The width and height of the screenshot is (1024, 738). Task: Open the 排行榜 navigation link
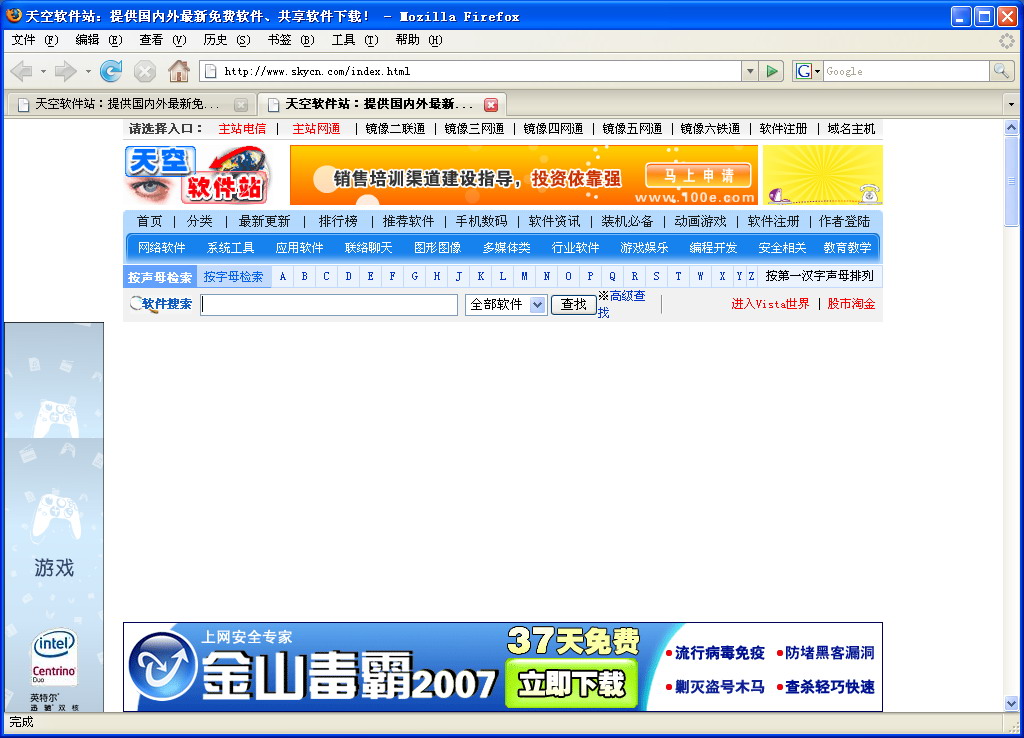338,221
